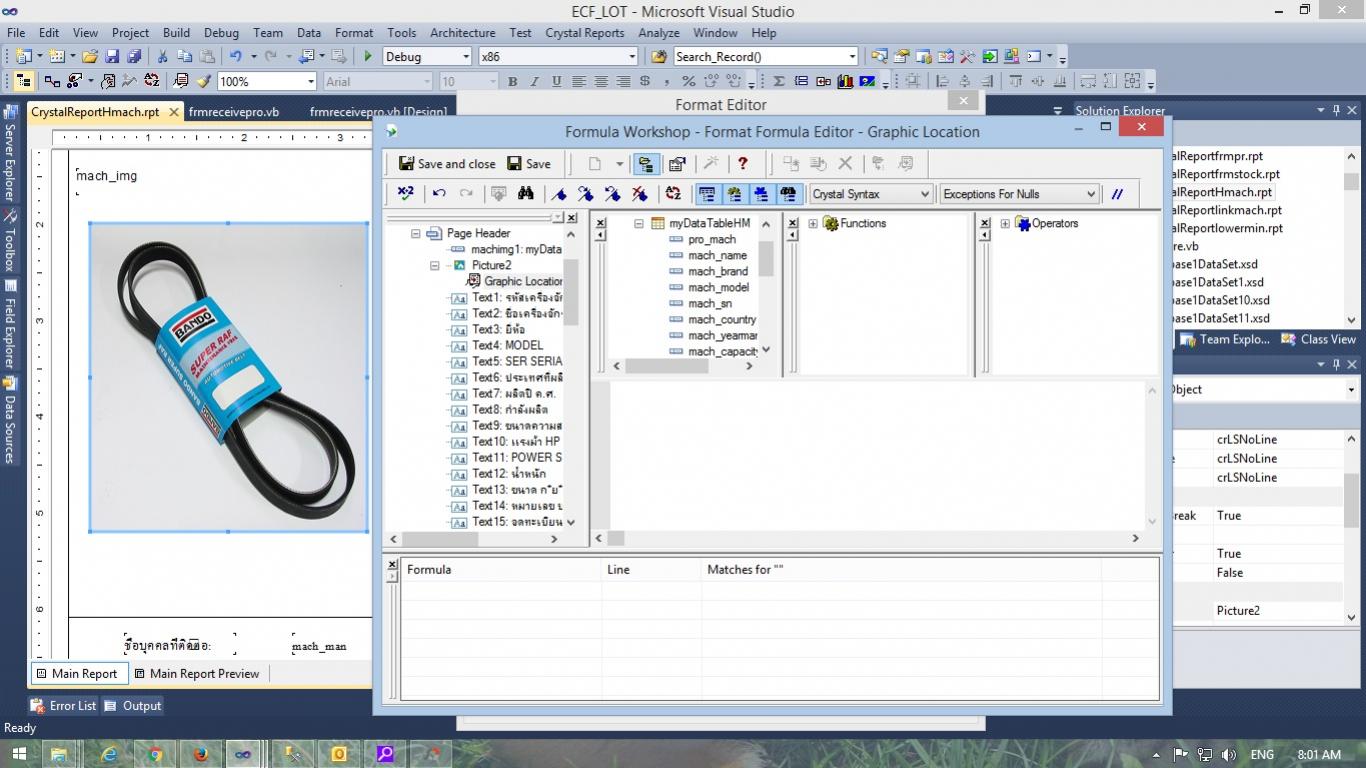
Task: Click the double-slash Comment icon
Action: tap(1117, 194)
